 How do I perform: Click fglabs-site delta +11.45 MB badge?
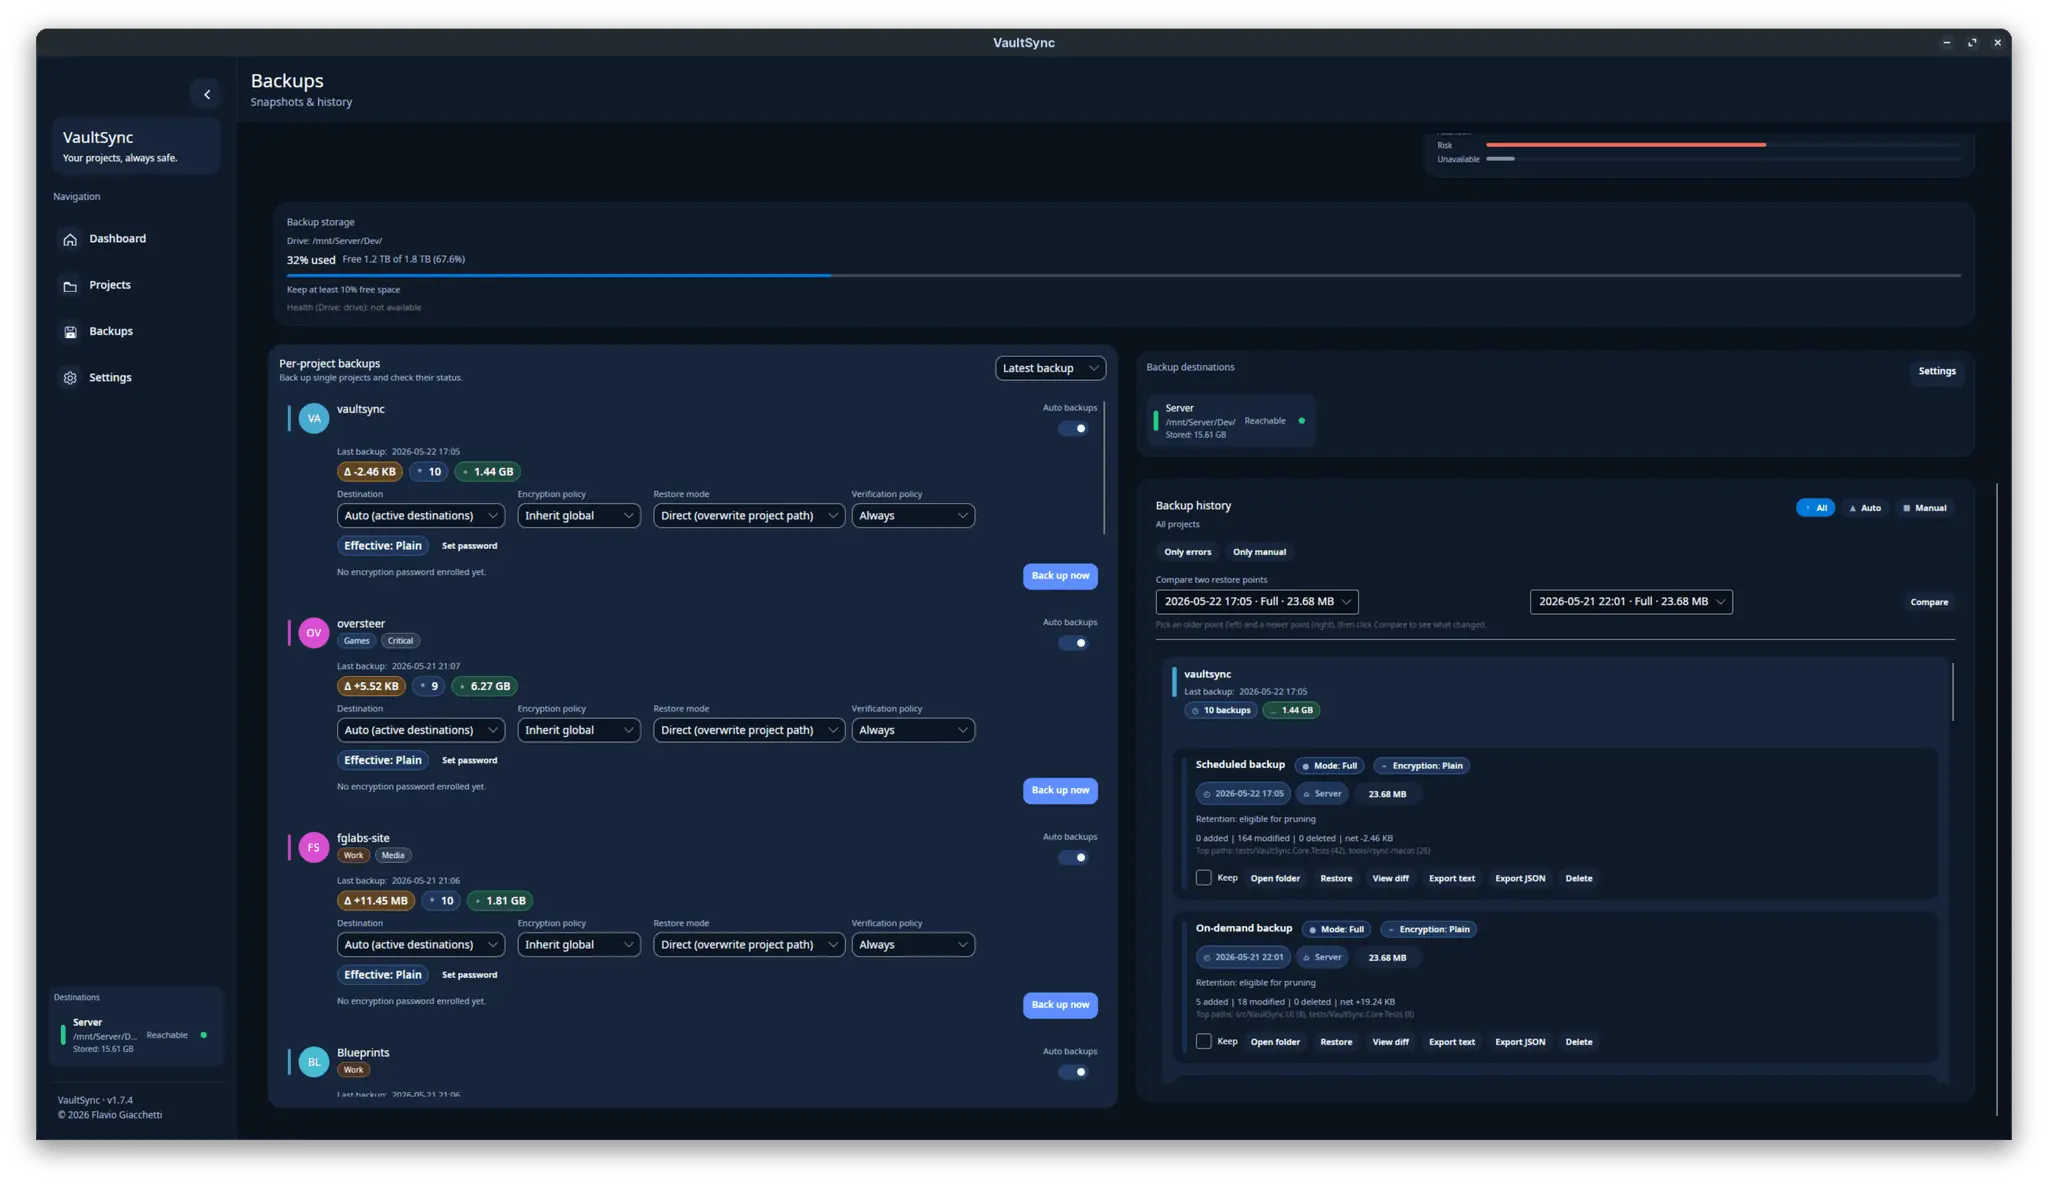[375, 901]
